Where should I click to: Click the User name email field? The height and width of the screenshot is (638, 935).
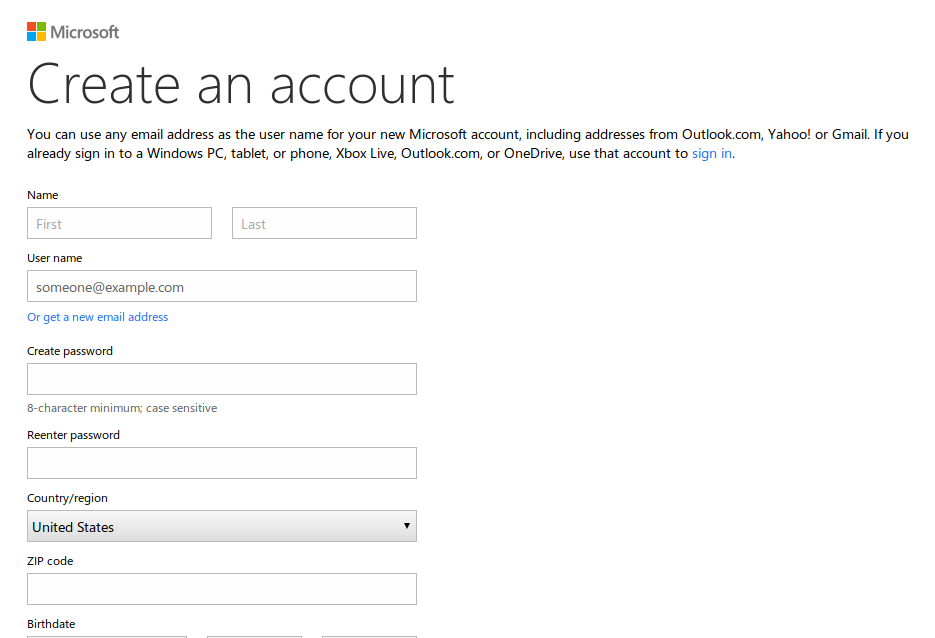(221, 286)
